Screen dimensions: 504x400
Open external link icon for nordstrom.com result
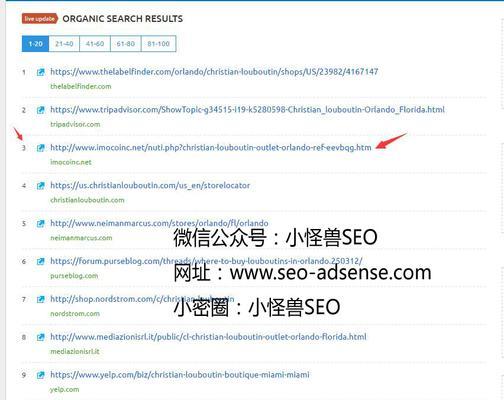40,299
